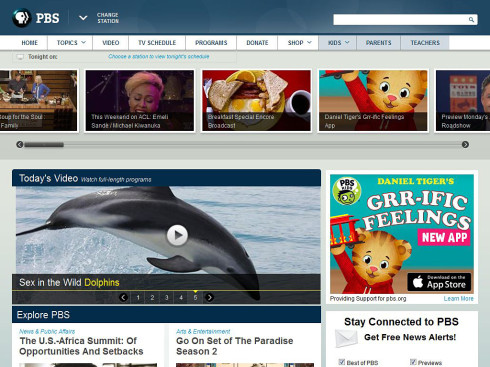This screenshot has height=367, width=490.
Task: Click the search magnifier icon
Action: point(471,20)
